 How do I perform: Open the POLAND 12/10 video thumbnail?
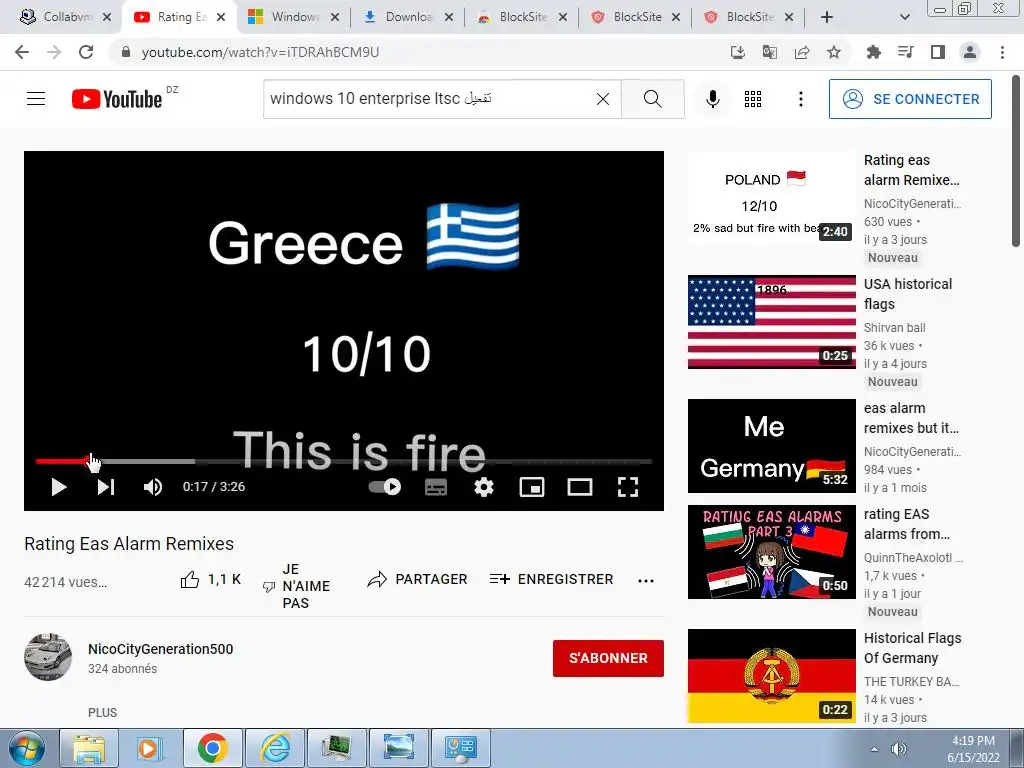tap(771, 198)
